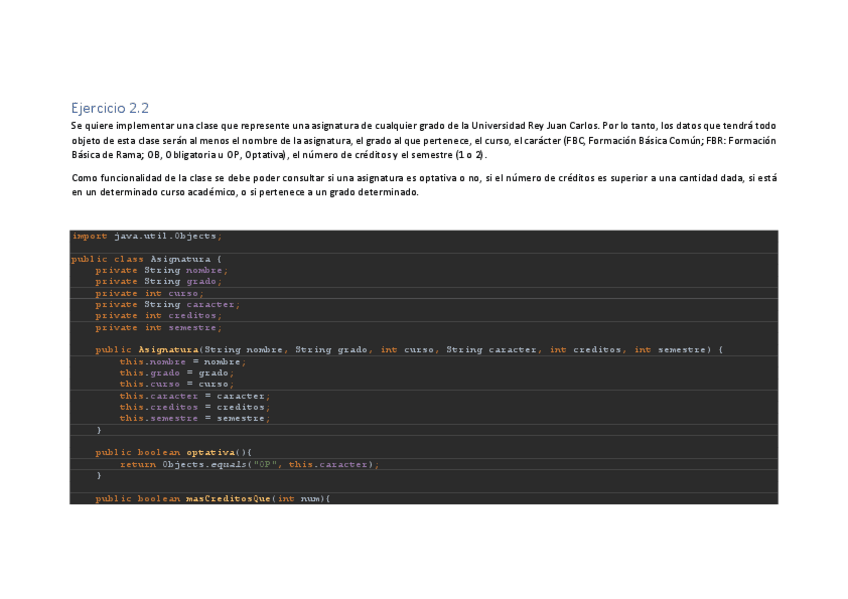Click the "this.caracter = caracter;" assignment
The image size is (848, 599).
click(x=194, y=395)
